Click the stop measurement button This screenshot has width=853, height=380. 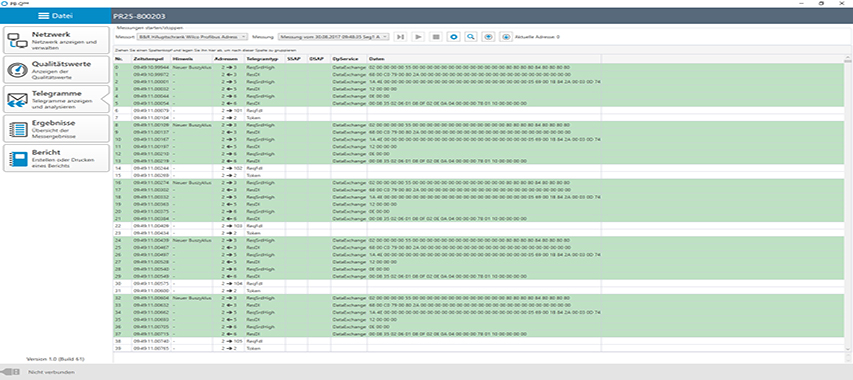[435, 36]
